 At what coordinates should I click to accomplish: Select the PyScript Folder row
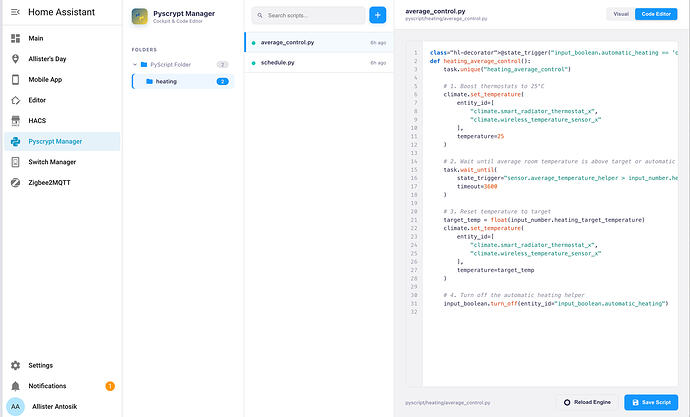click(183, 65)
